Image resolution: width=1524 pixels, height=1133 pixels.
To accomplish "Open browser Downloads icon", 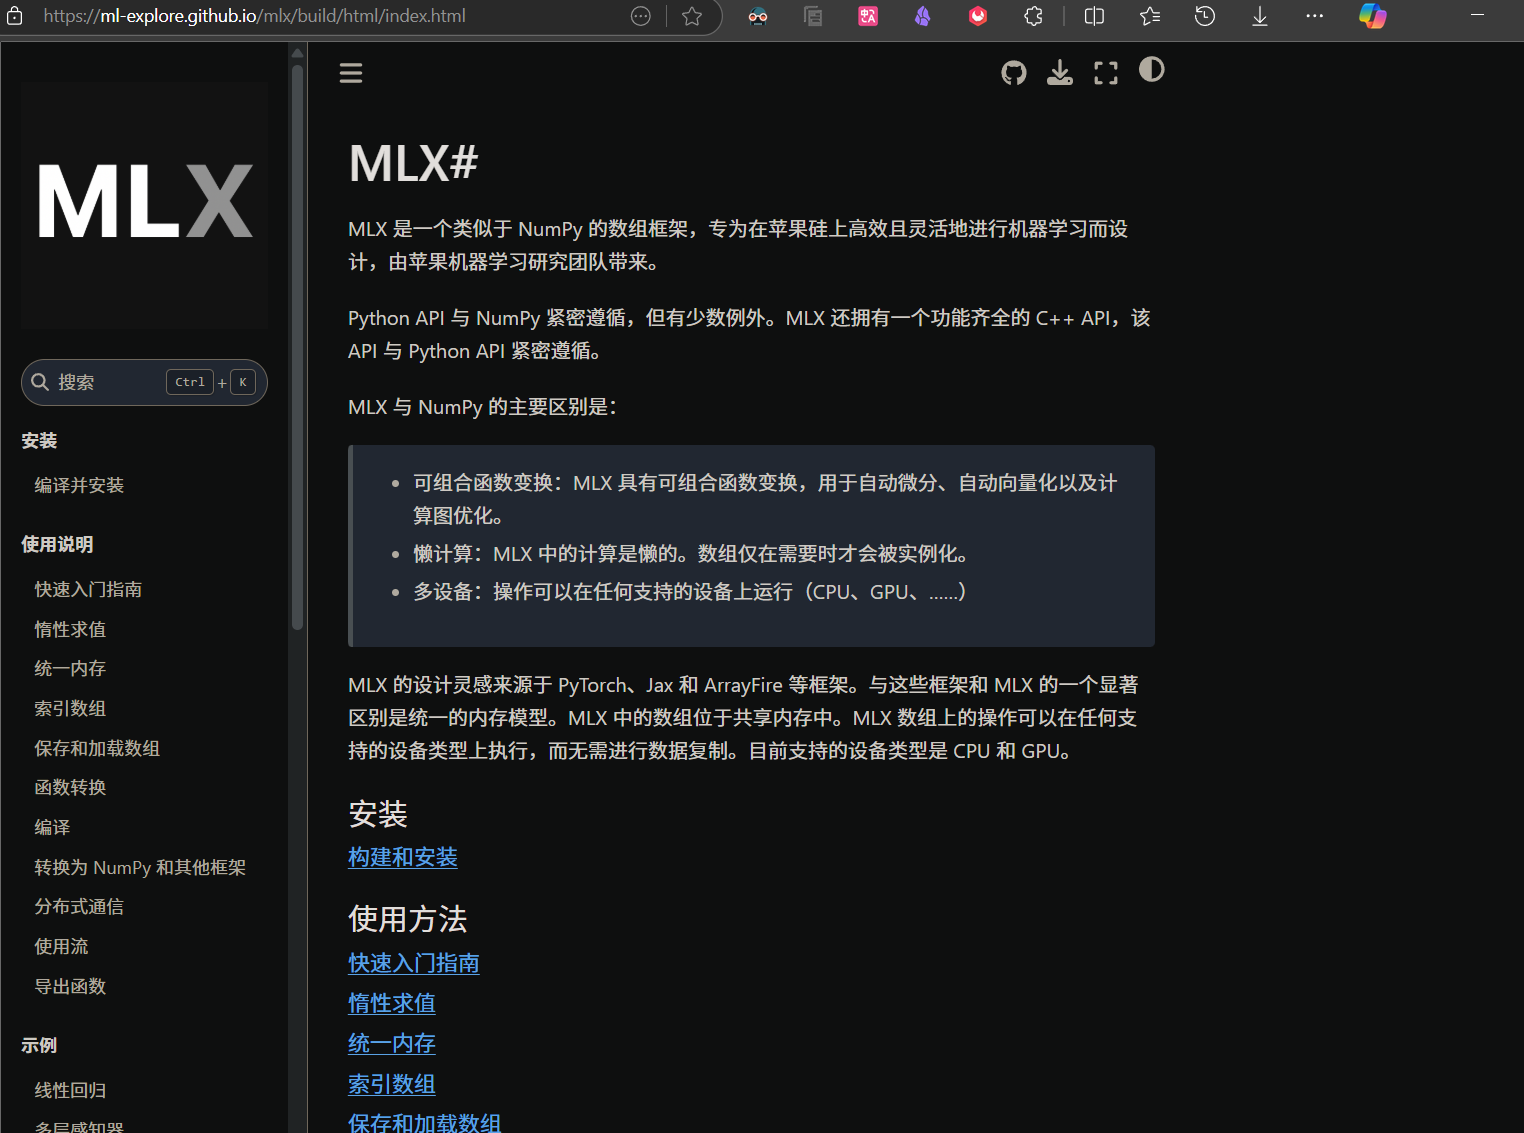I will [x=1260, y=16].
